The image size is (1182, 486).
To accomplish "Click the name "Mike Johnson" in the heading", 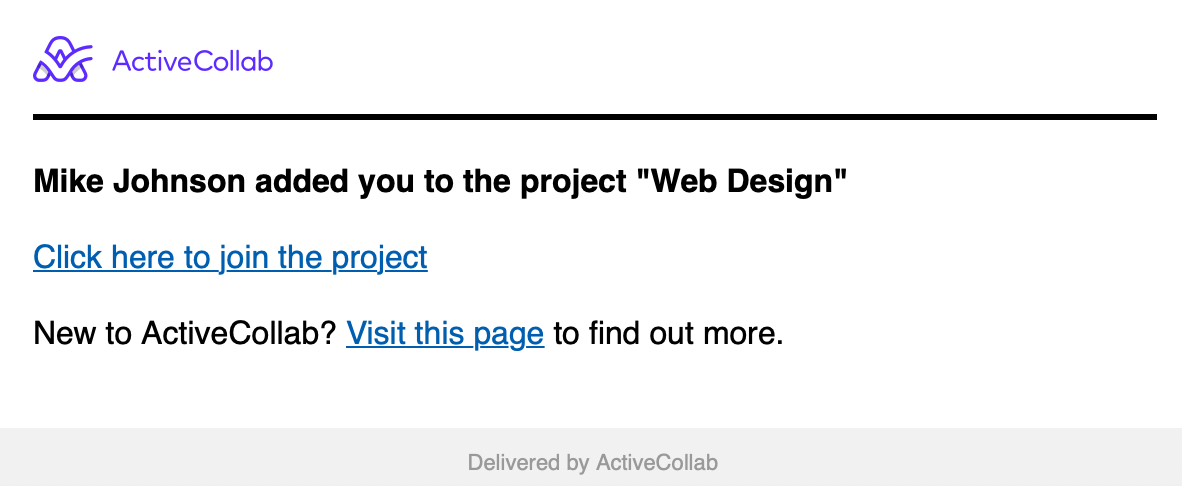I will pyautogui.click(x=139, y=182).
